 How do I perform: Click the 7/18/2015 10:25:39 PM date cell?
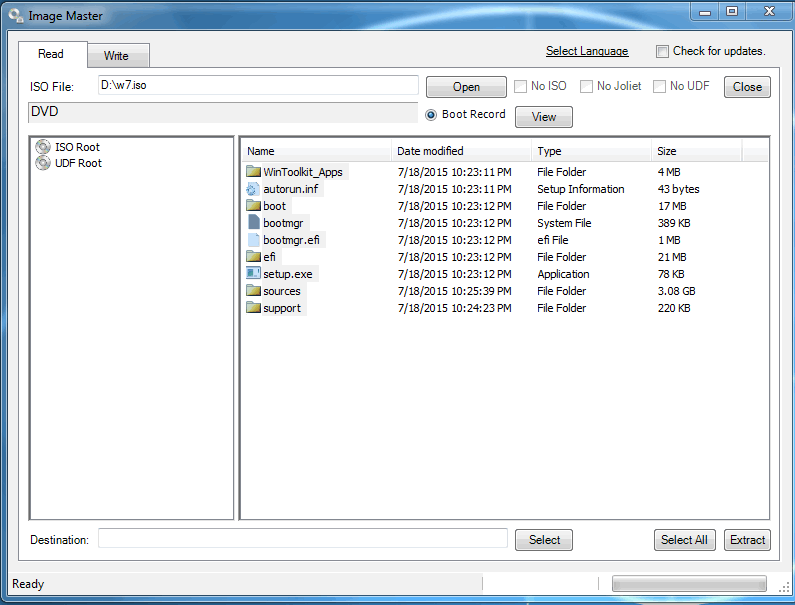(455, 291)
